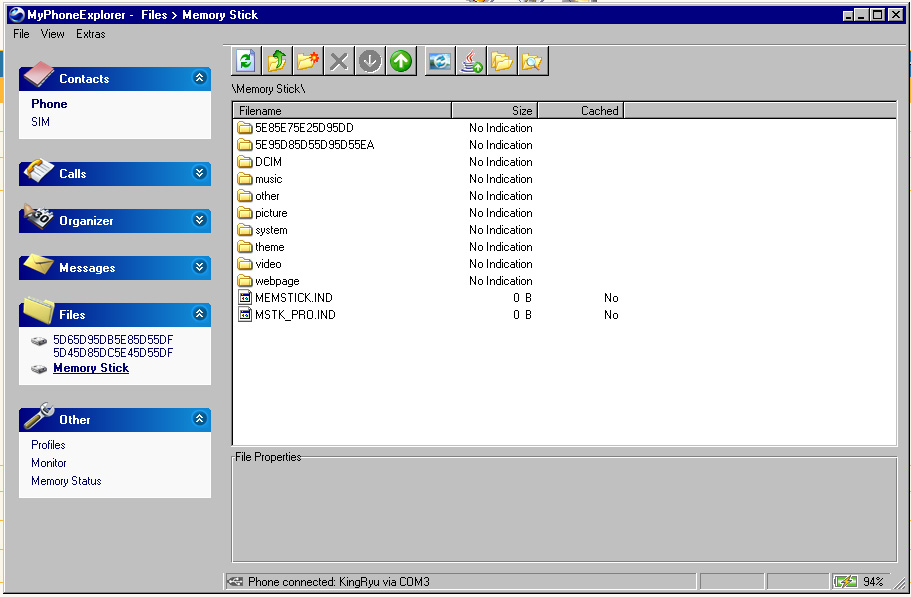Click the folder search magnifier icon
Screen dimensions: 911x597
click(x=532, y=62)
